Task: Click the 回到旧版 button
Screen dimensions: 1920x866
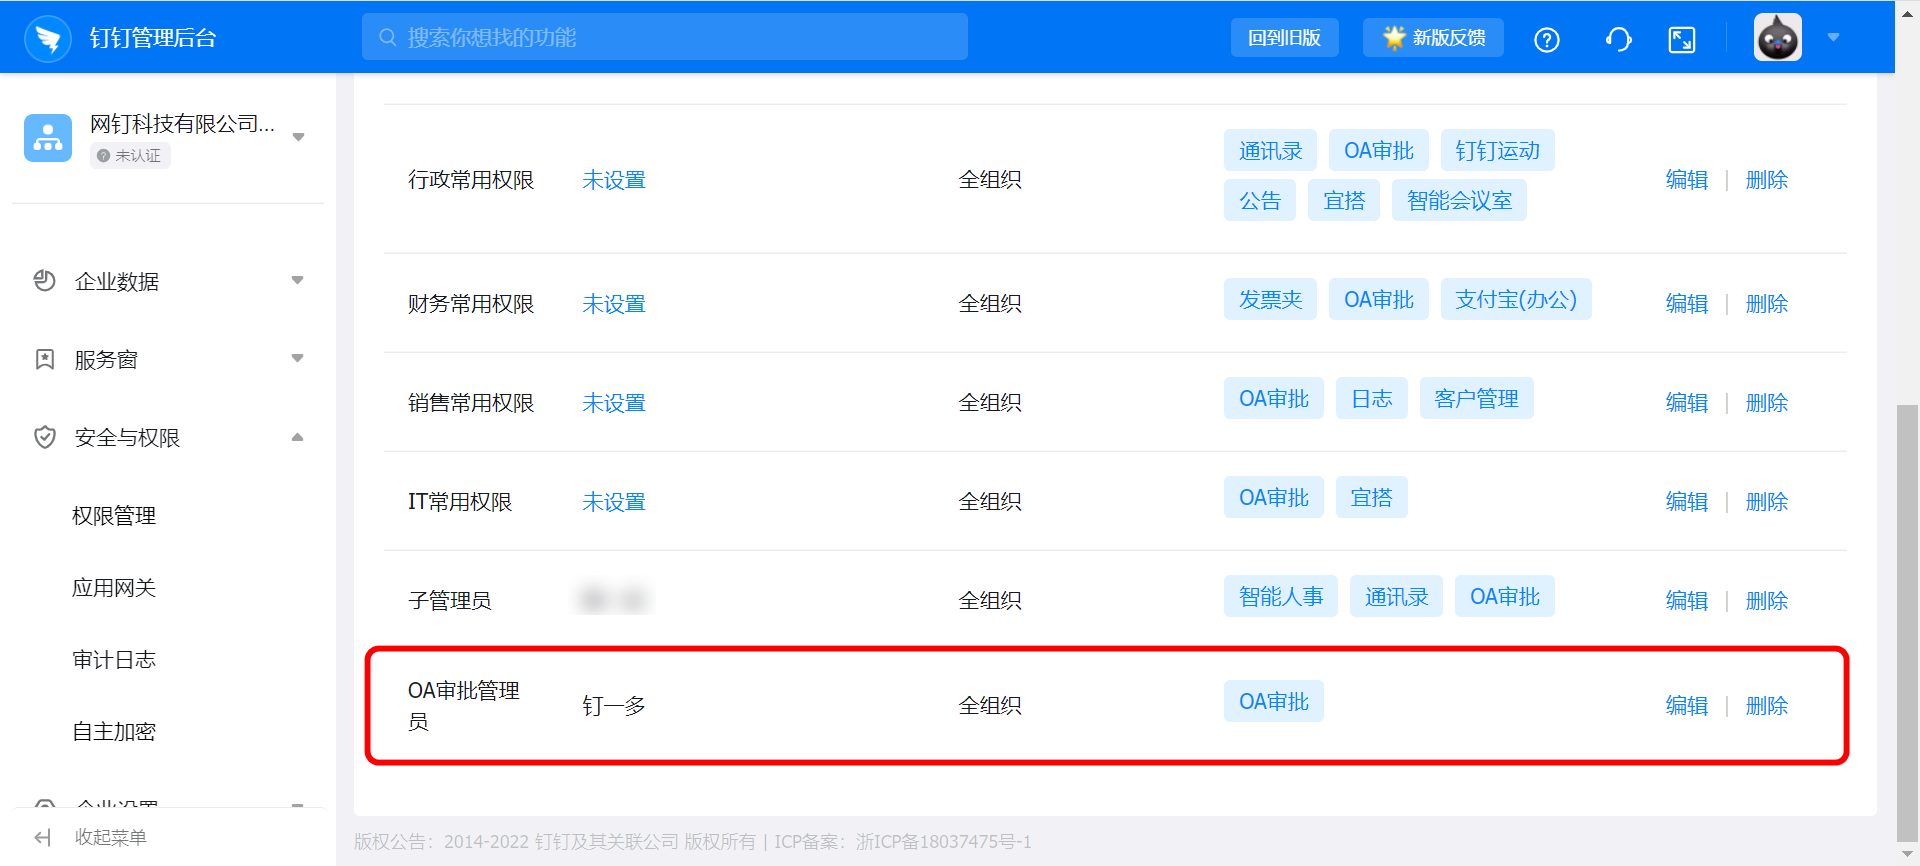Action: pyautogui.click(x=1285, y=37)
